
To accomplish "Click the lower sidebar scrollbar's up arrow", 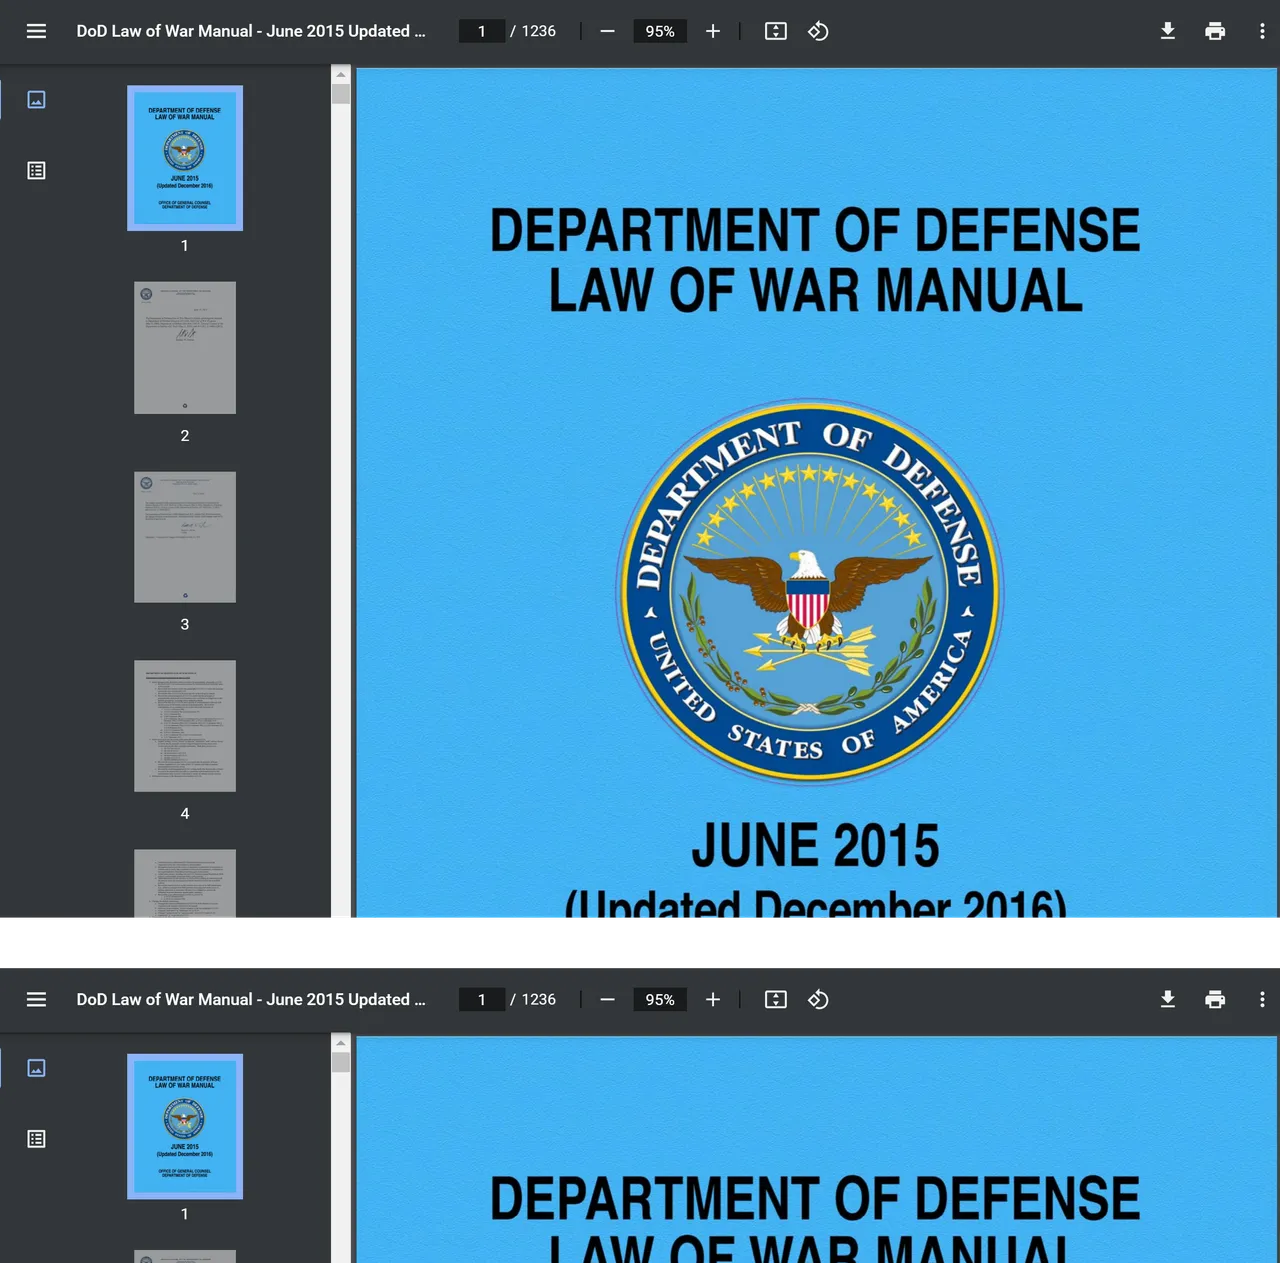I will click(341, 1042).
